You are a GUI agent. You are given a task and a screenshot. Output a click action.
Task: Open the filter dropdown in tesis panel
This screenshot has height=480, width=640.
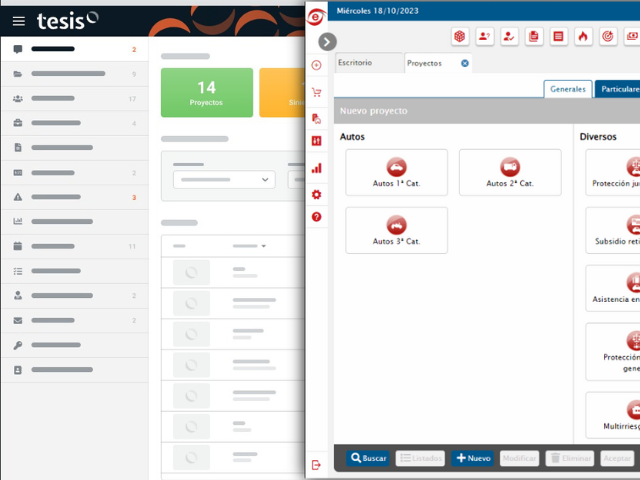click(x=224, y=179)
